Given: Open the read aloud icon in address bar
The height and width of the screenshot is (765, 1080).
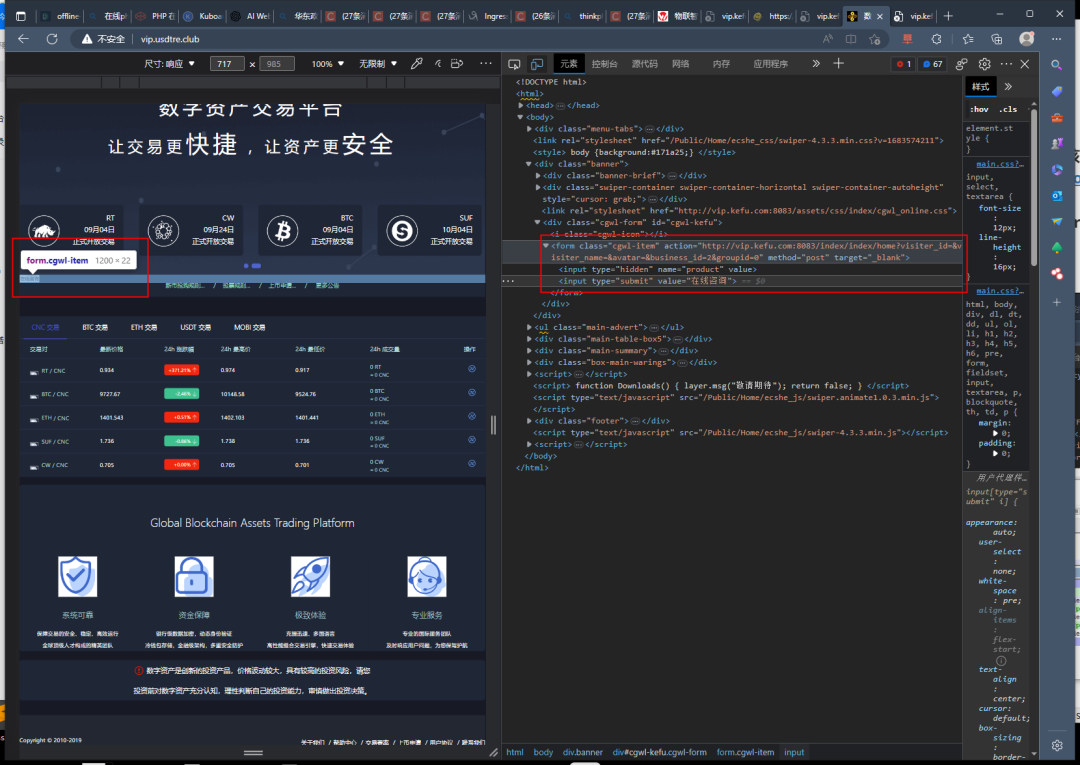Looking at the screenshot, I should click(828, 39).
